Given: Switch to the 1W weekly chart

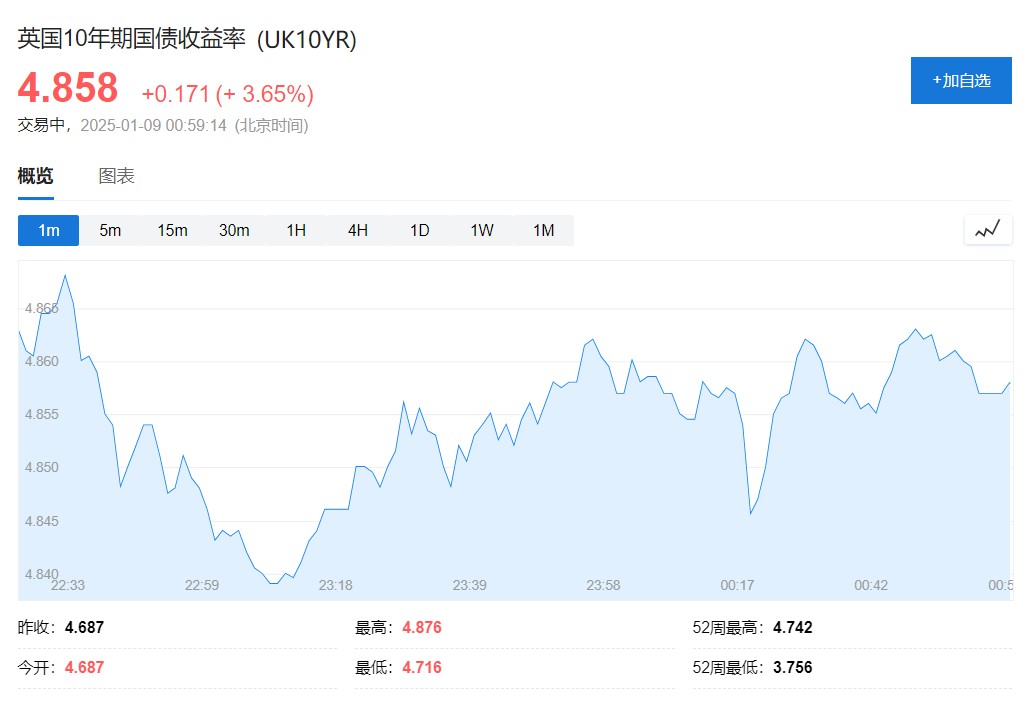Looking at the screenshot, I should click(482, 231).
